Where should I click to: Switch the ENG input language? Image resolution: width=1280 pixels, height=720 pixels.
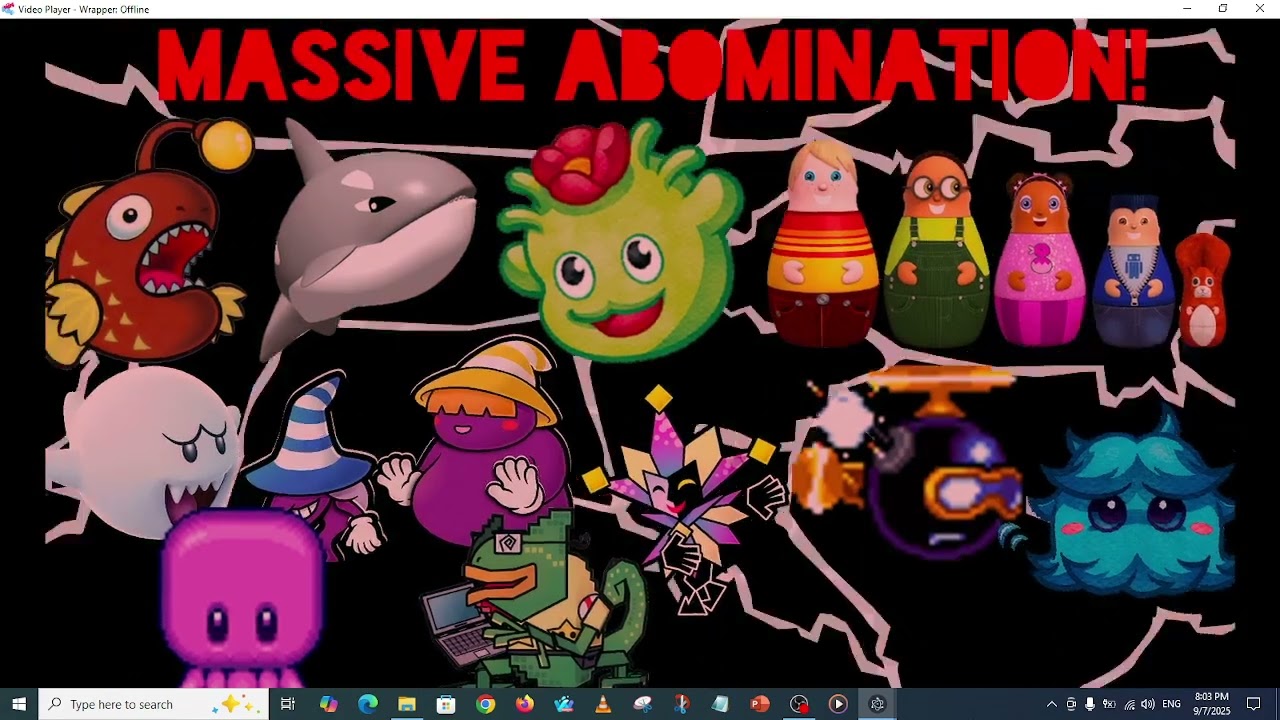(x=1172, y=704)
